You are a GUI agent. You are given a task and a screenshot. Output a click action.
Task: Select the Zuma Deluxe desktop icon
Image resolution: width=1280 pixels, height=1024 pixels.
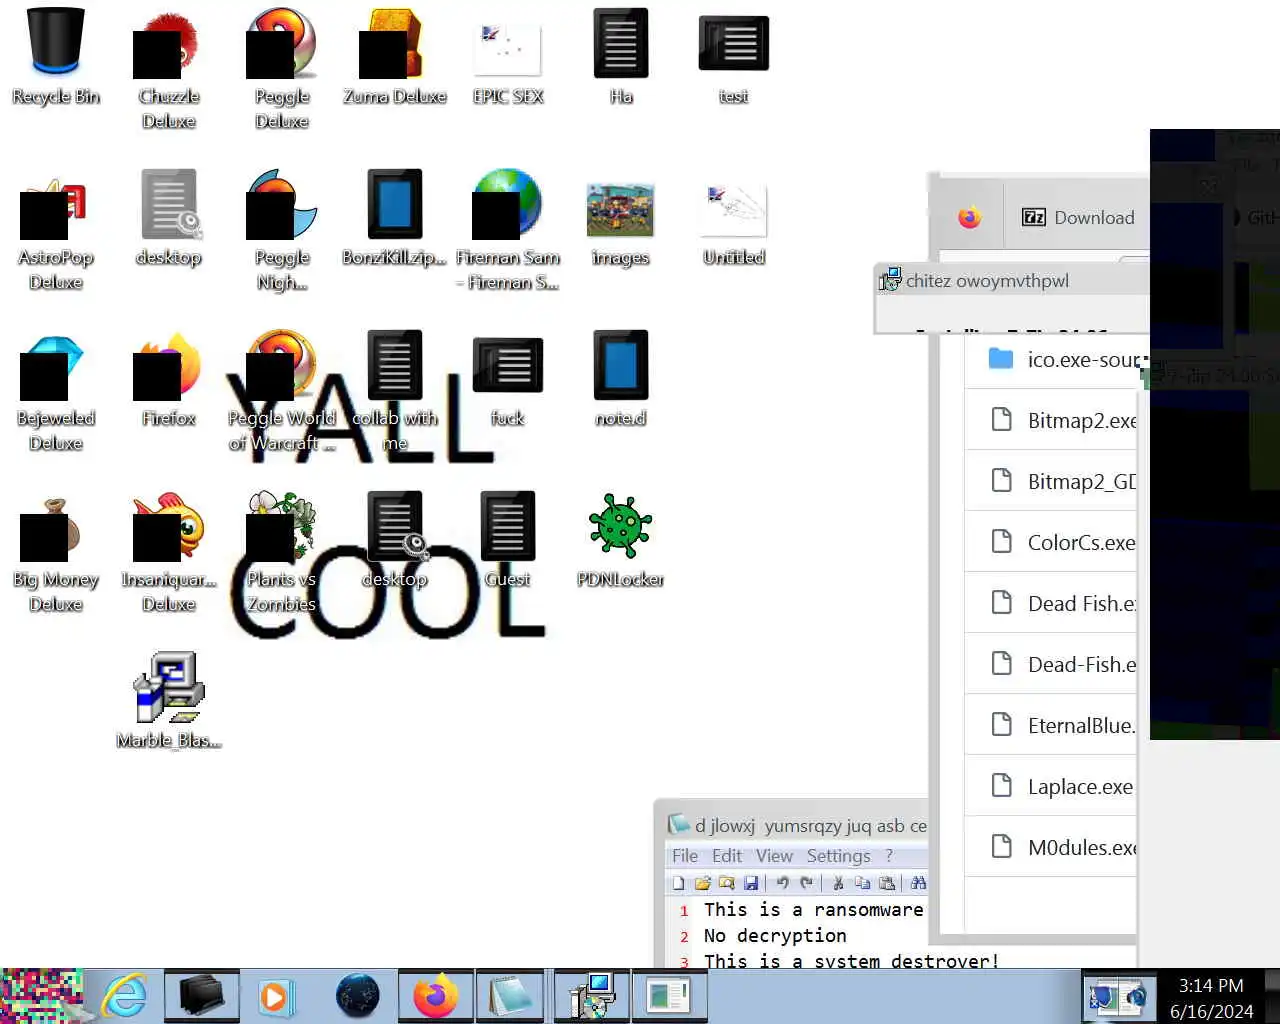(x=395, y=56)
